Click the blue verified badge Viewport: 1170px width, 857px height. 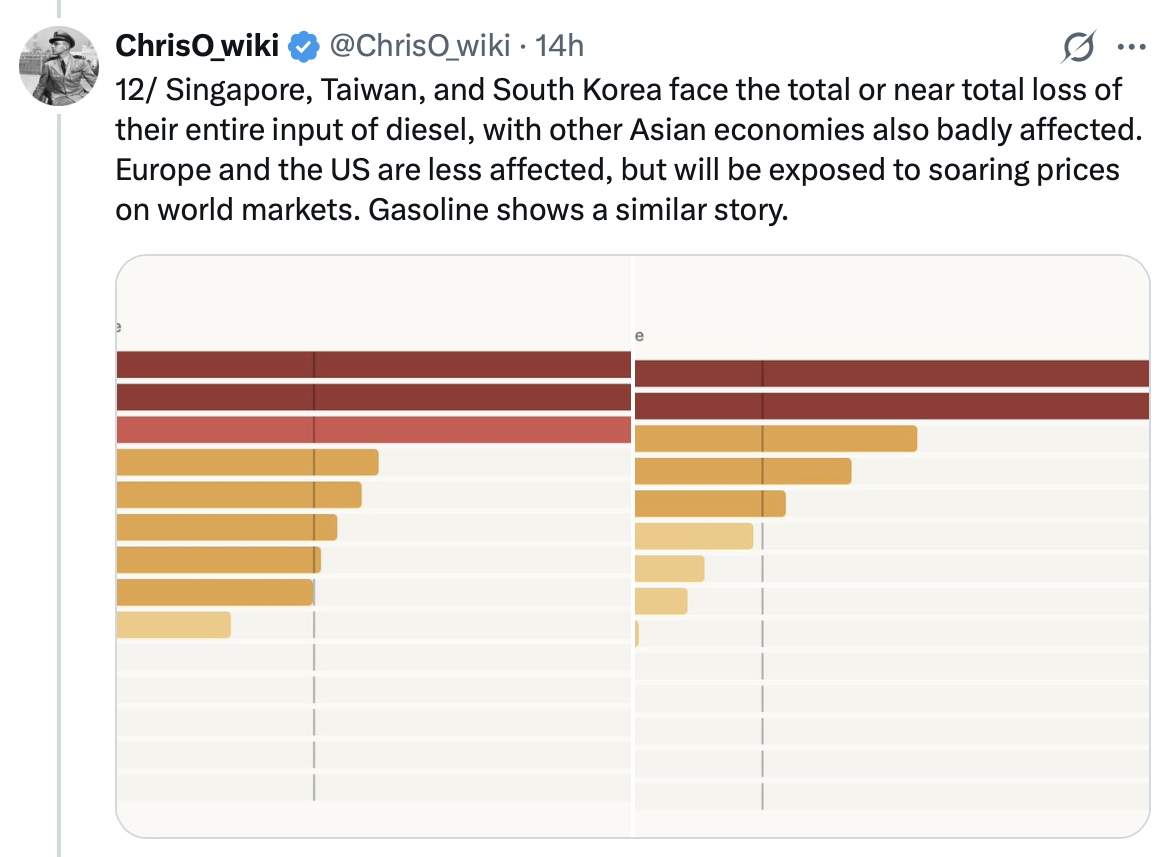pos(304,46)
